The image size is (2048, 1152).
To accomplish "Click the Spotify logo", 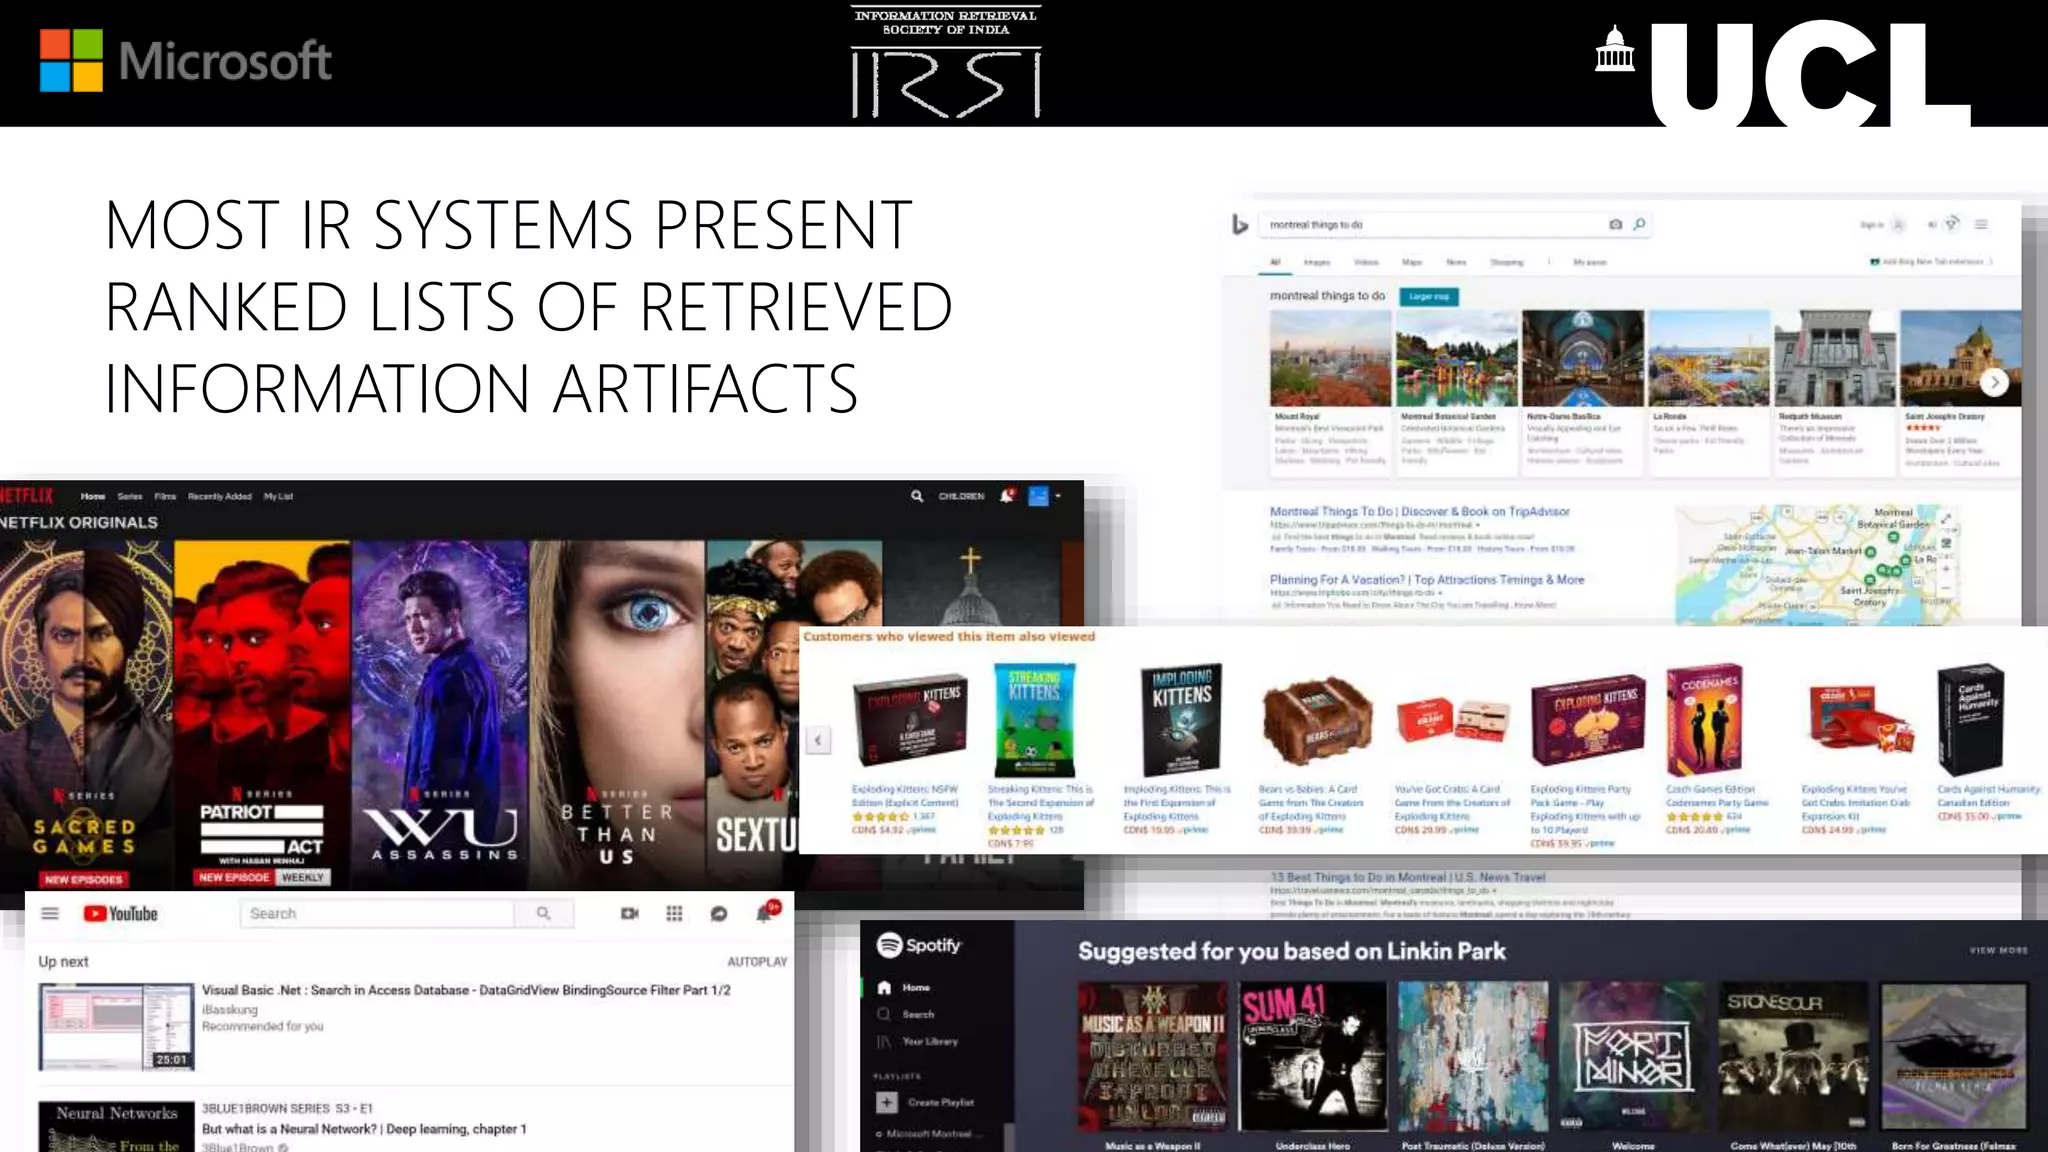I will pyautogui.click(x=919, y=945).
